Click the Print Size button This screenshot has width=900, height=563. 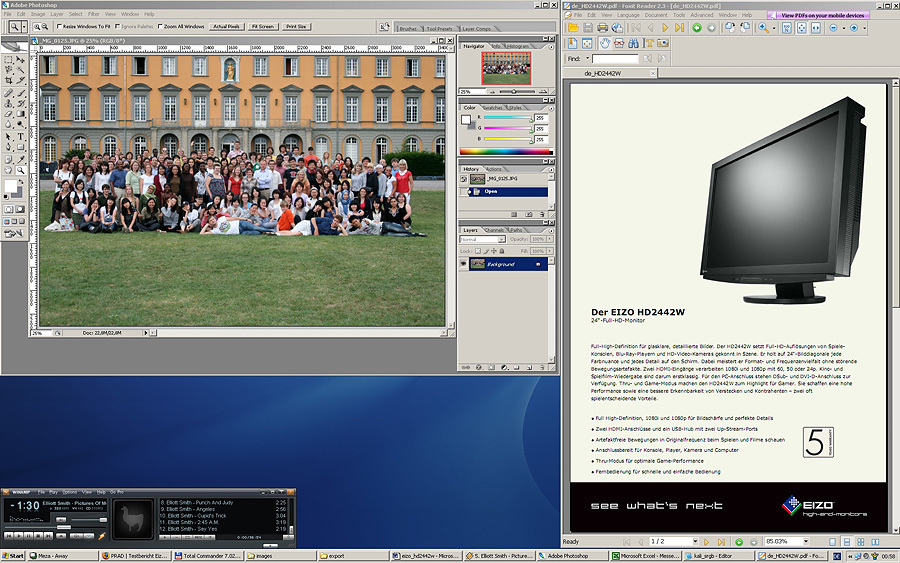(296, 26)
